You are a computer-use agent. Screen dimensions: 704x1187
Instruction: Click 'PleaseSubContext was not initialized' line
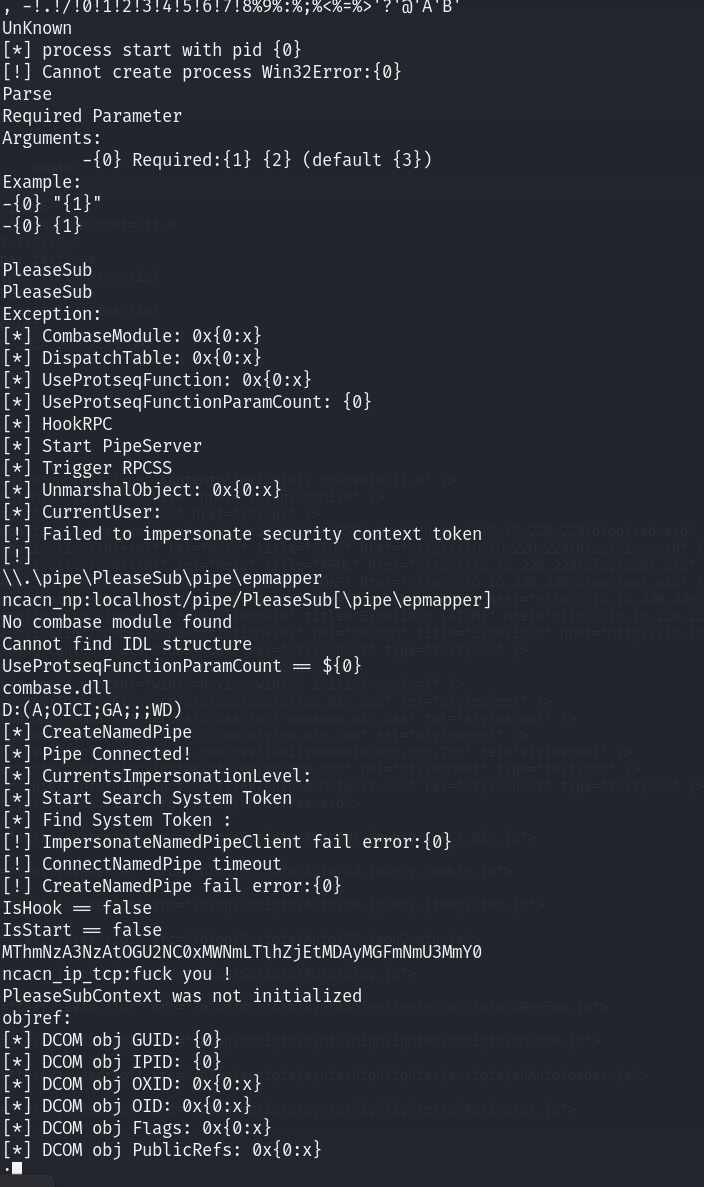182,996
